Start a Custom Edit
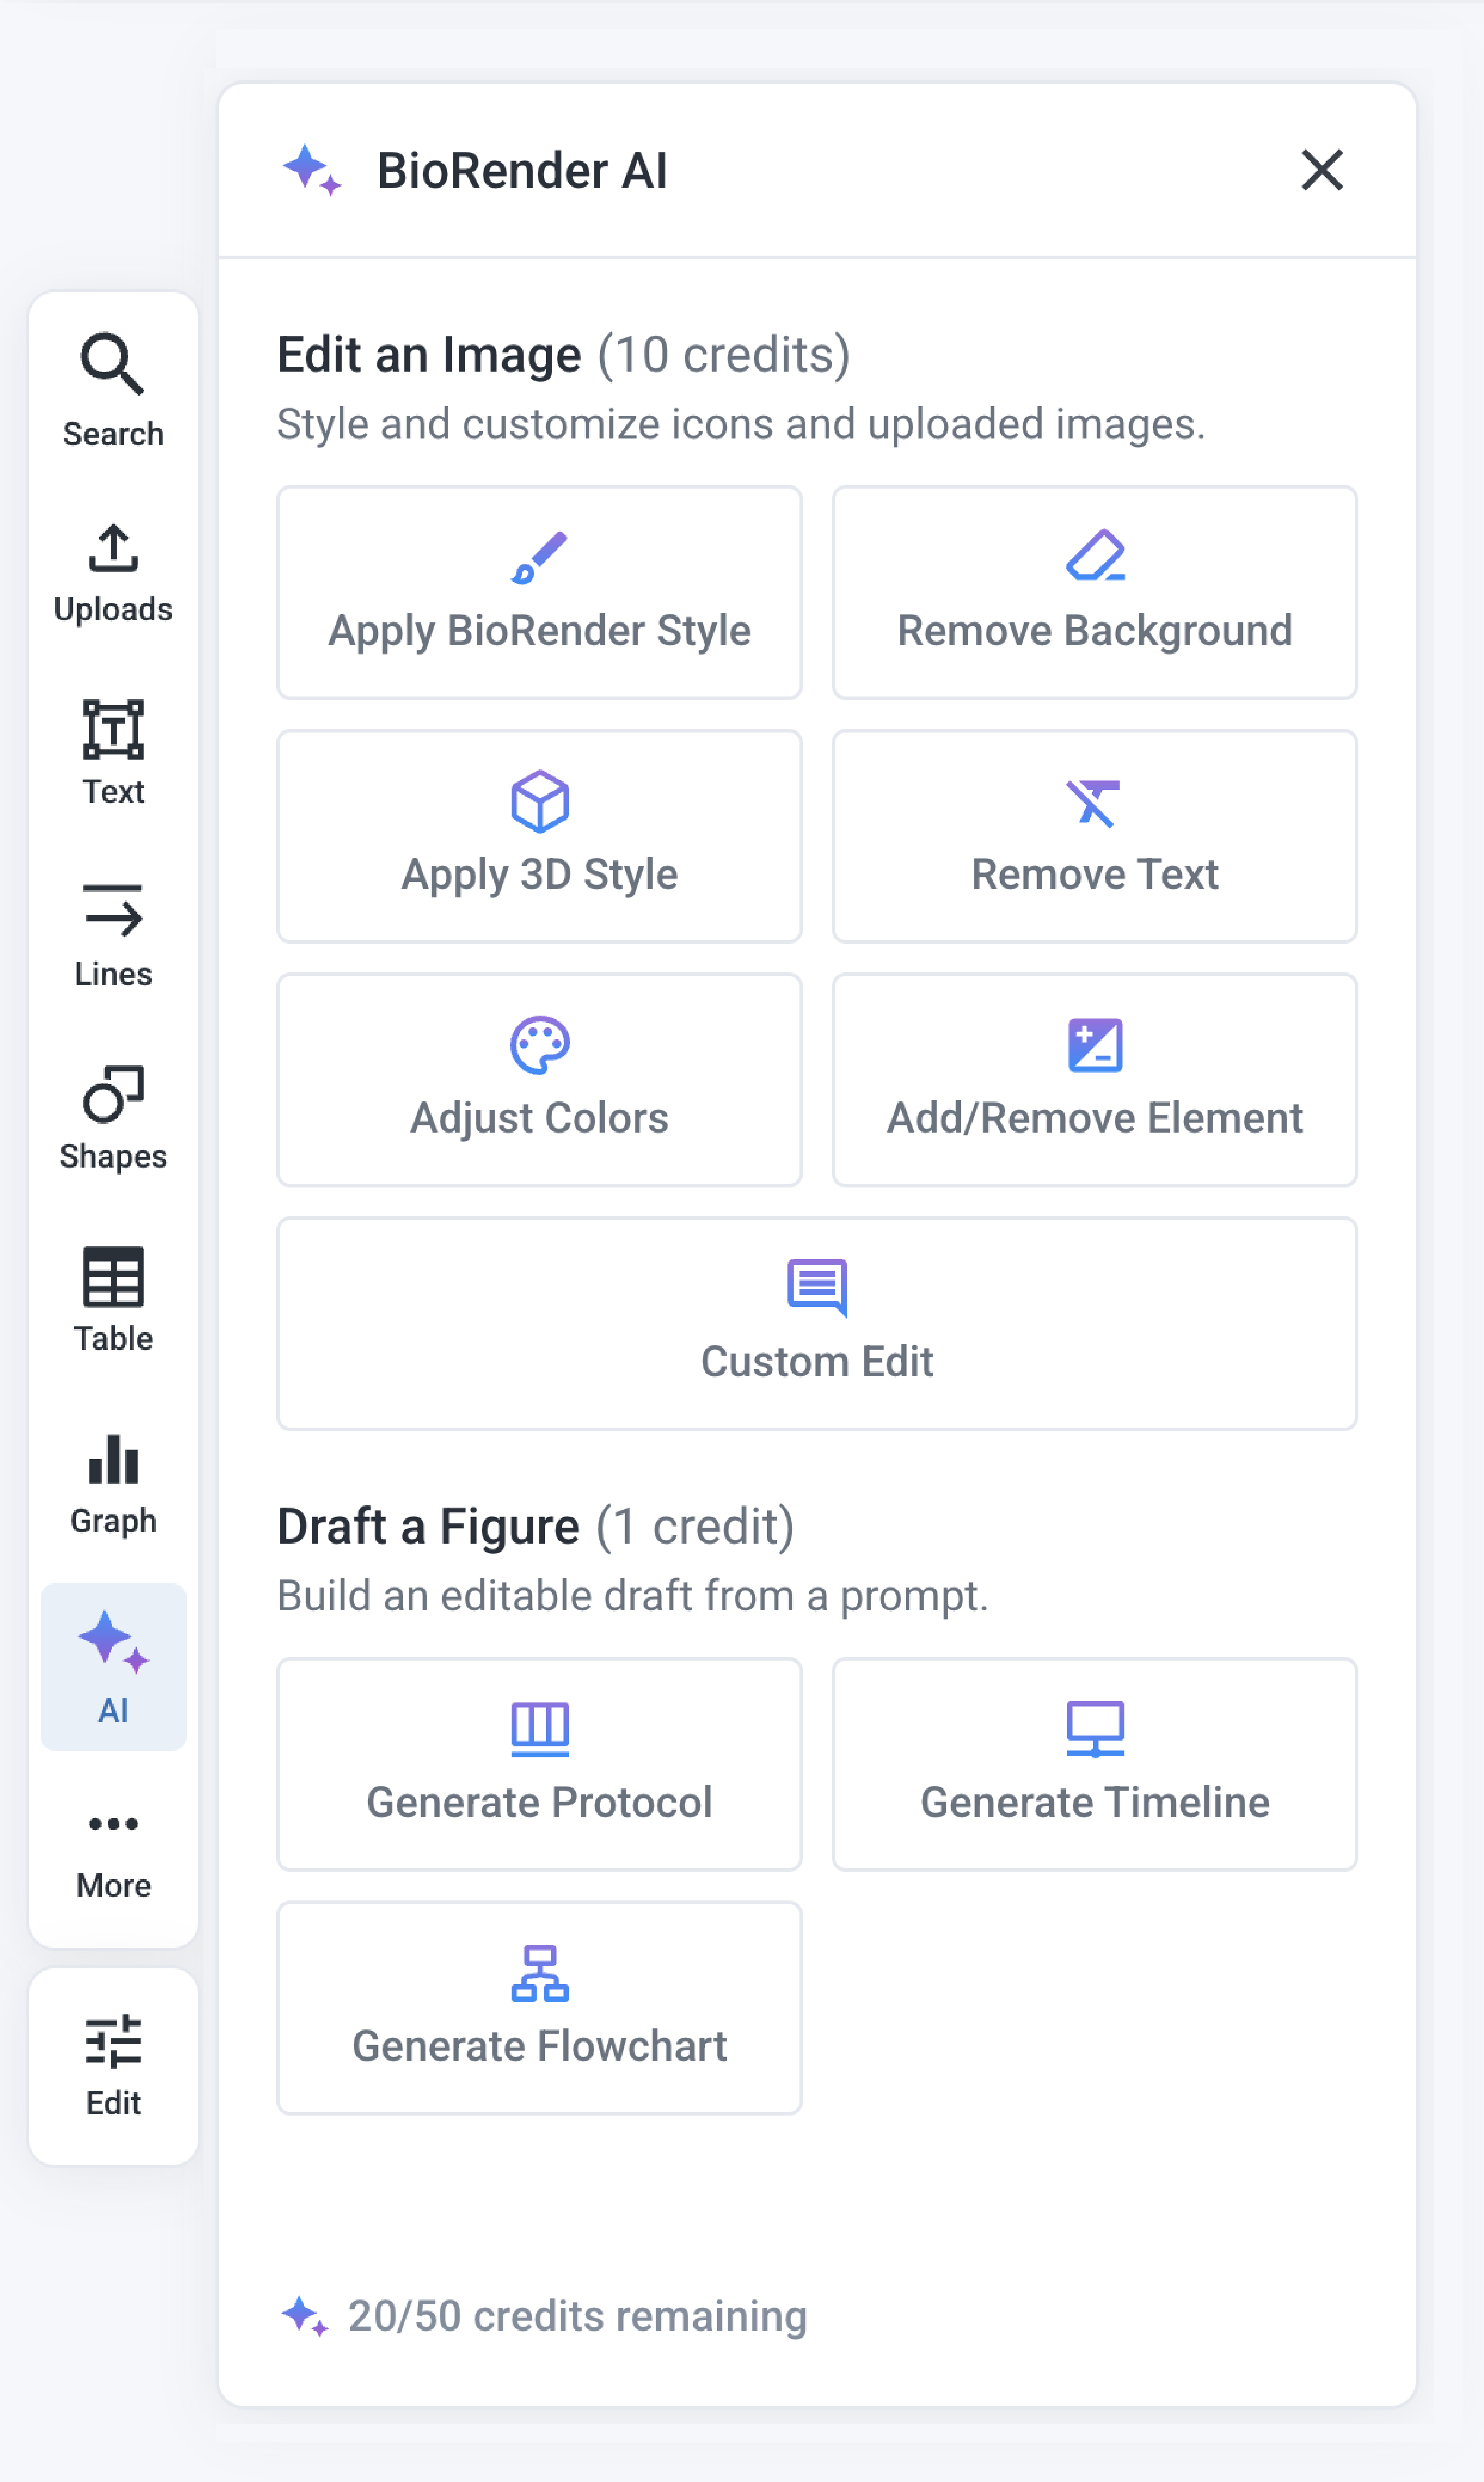Screen dimensions: 1484x2482 816,1323
